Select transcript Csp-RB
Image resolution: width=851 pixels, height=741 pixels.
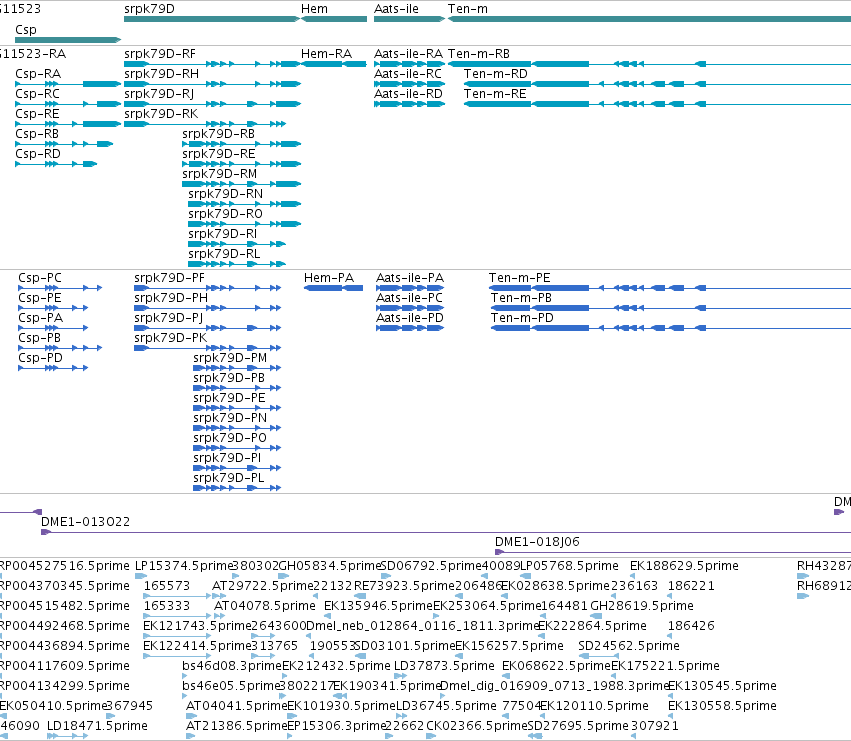64,144
